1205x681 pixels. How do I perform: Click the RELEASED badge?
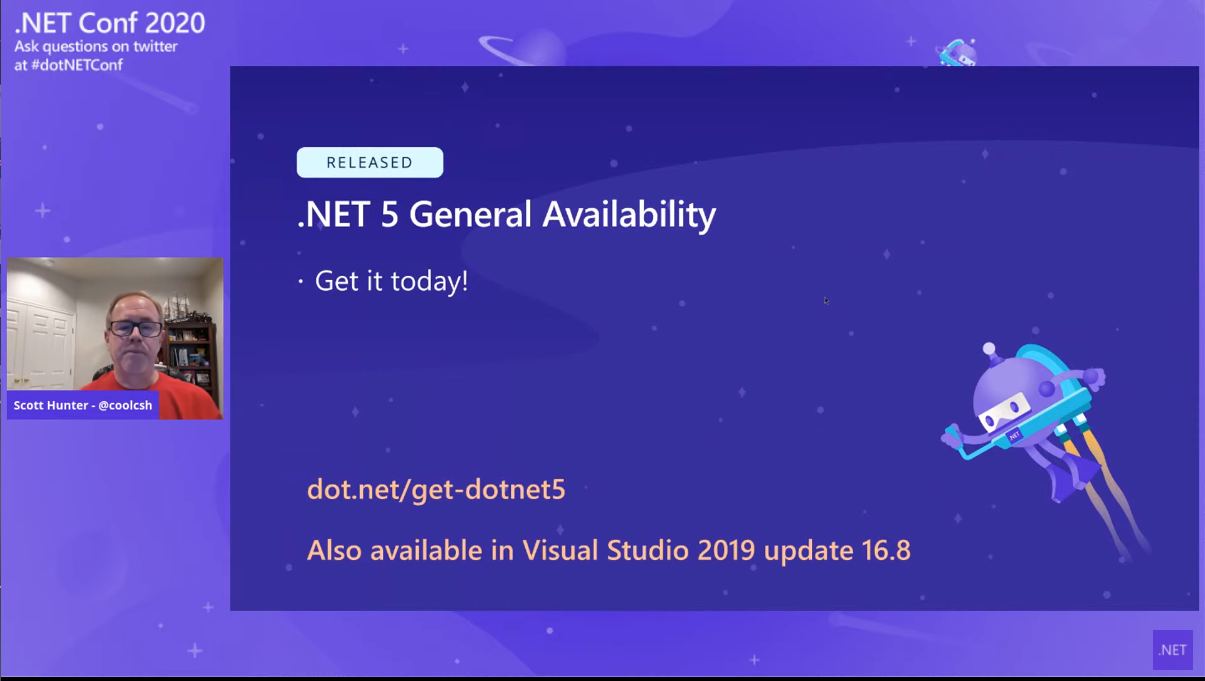[x=370, y=162]
